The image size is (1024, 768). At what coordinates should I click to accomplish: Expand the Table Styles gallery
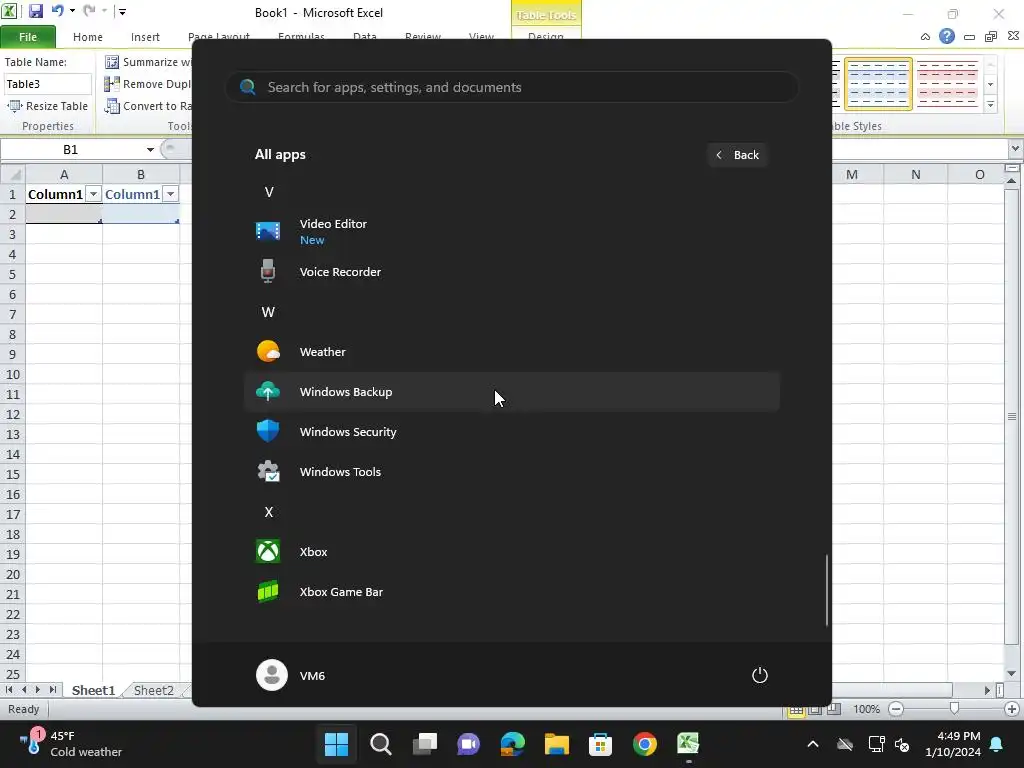coord(991,104)
